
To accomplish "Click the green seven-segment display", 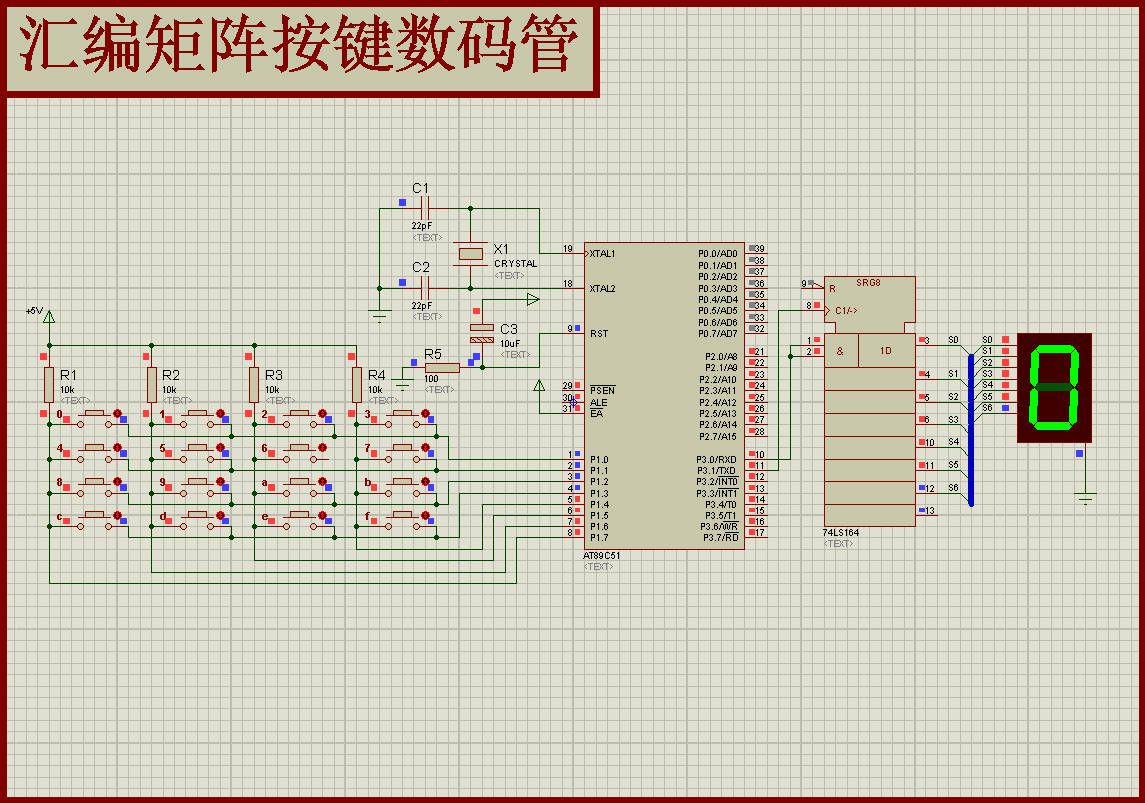I will pyautogui.click(x=1054, y=388).
